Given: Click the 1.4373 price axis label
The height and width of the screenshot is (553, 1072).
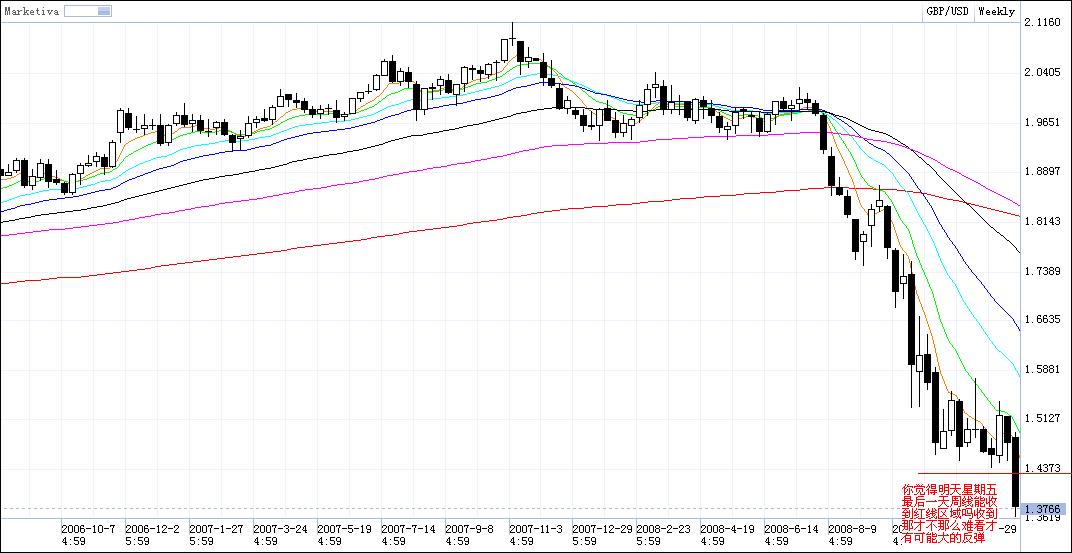Looking at the screenshot, I should click(1041, 468).
